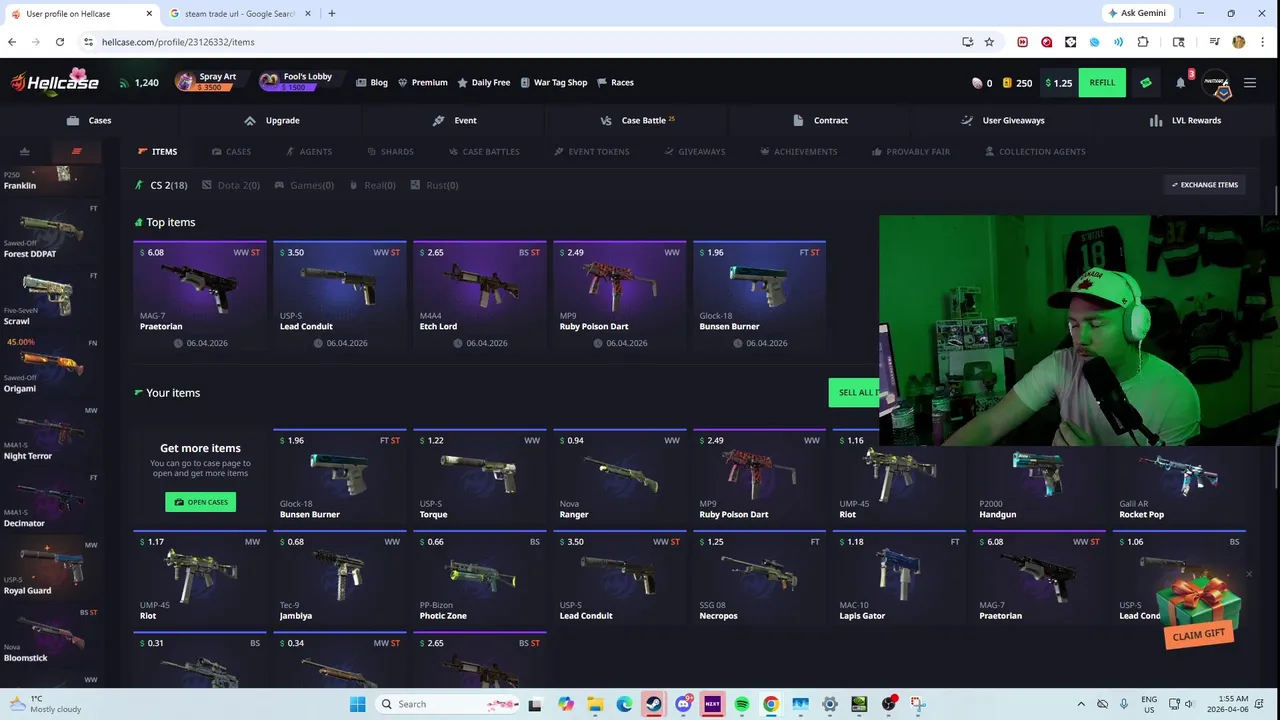Viewport: 1280px width, 720px height.
Task: Click the browser address bar URL
Action: pos(178,42)
